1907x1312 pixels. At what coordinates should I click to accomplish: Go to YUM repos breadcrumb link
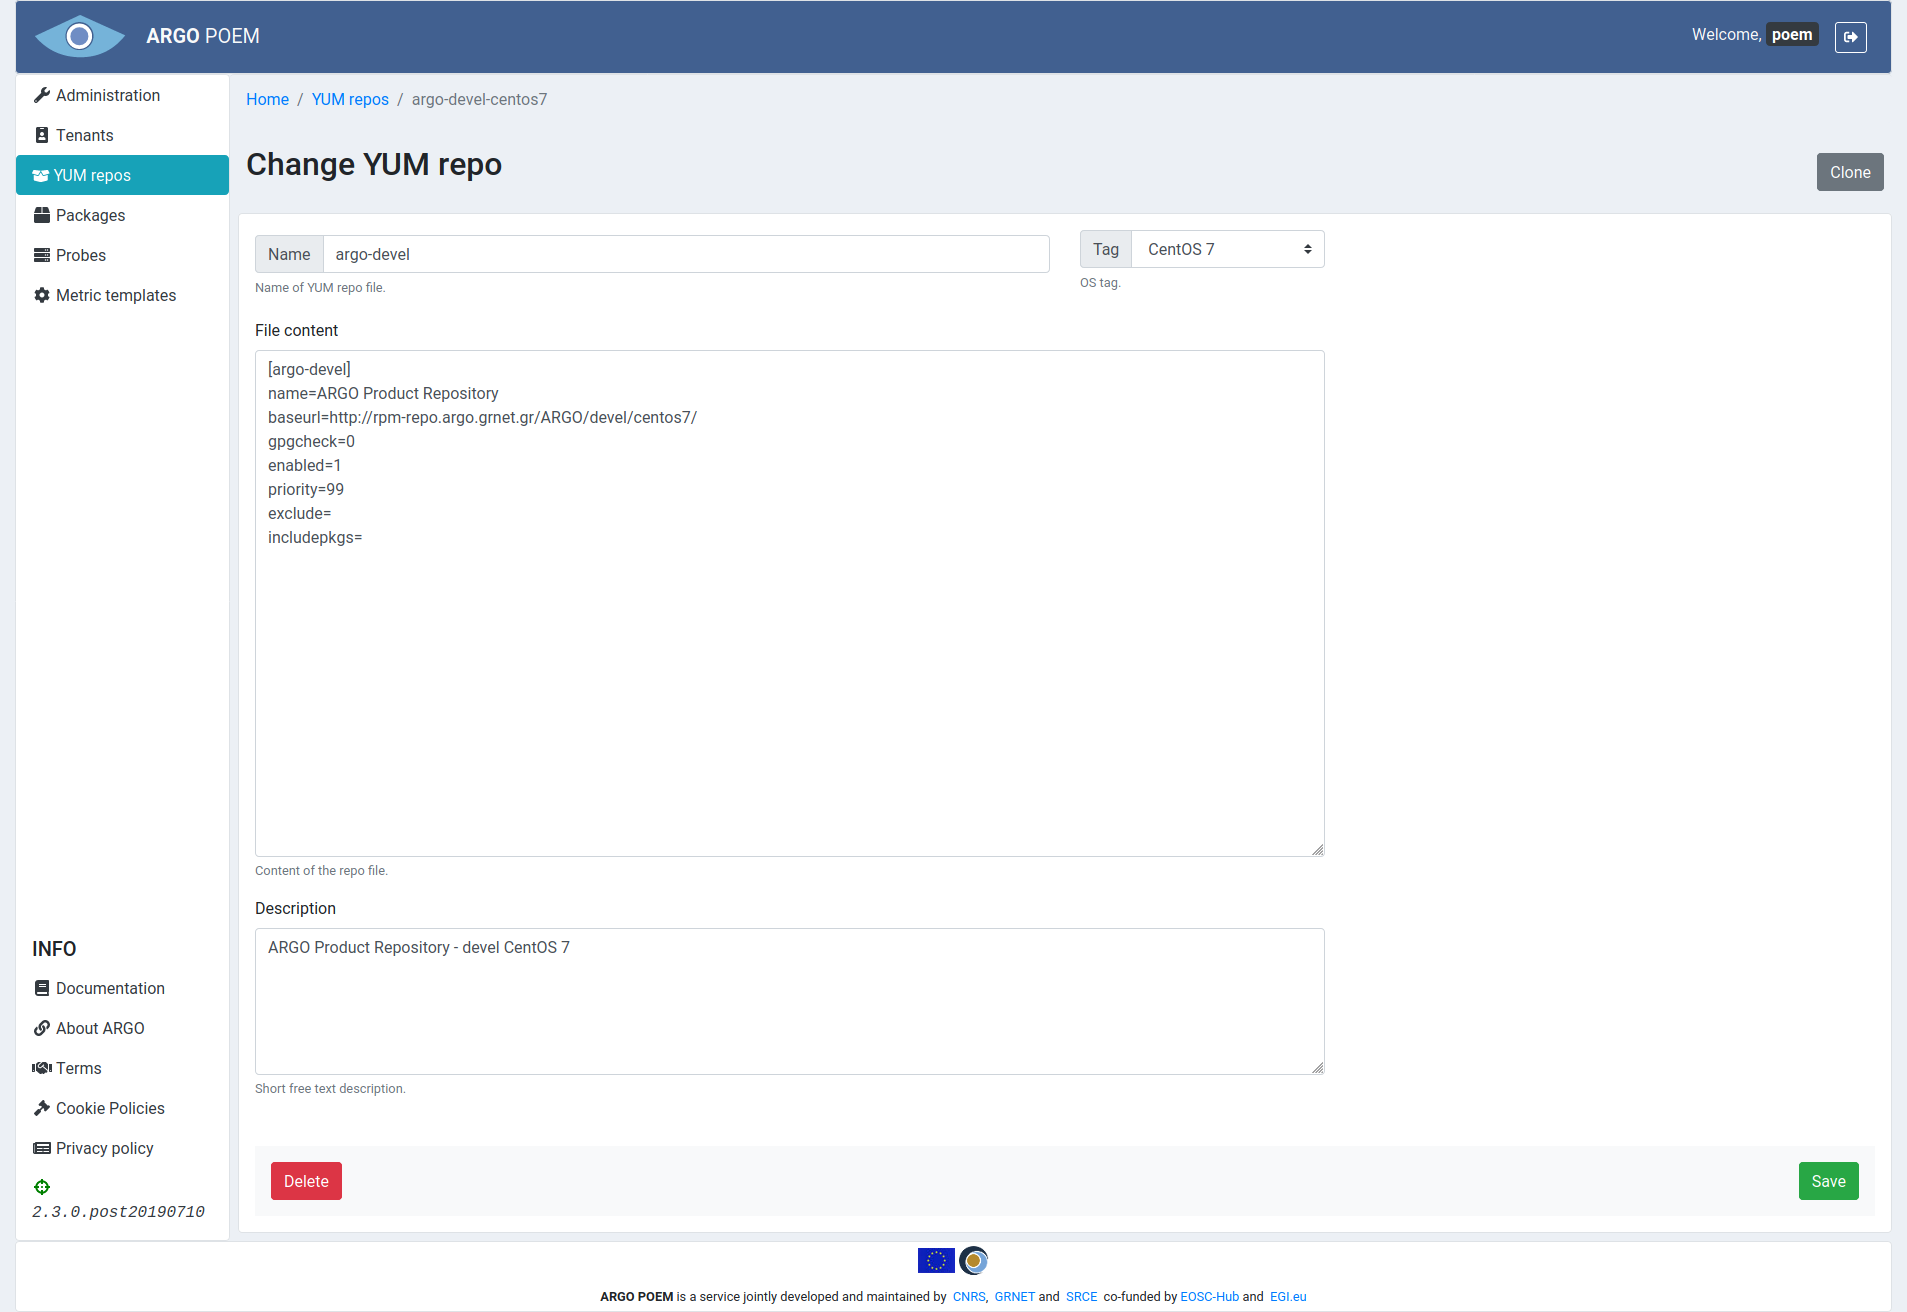pyautogui.click(x=350, y=99)
